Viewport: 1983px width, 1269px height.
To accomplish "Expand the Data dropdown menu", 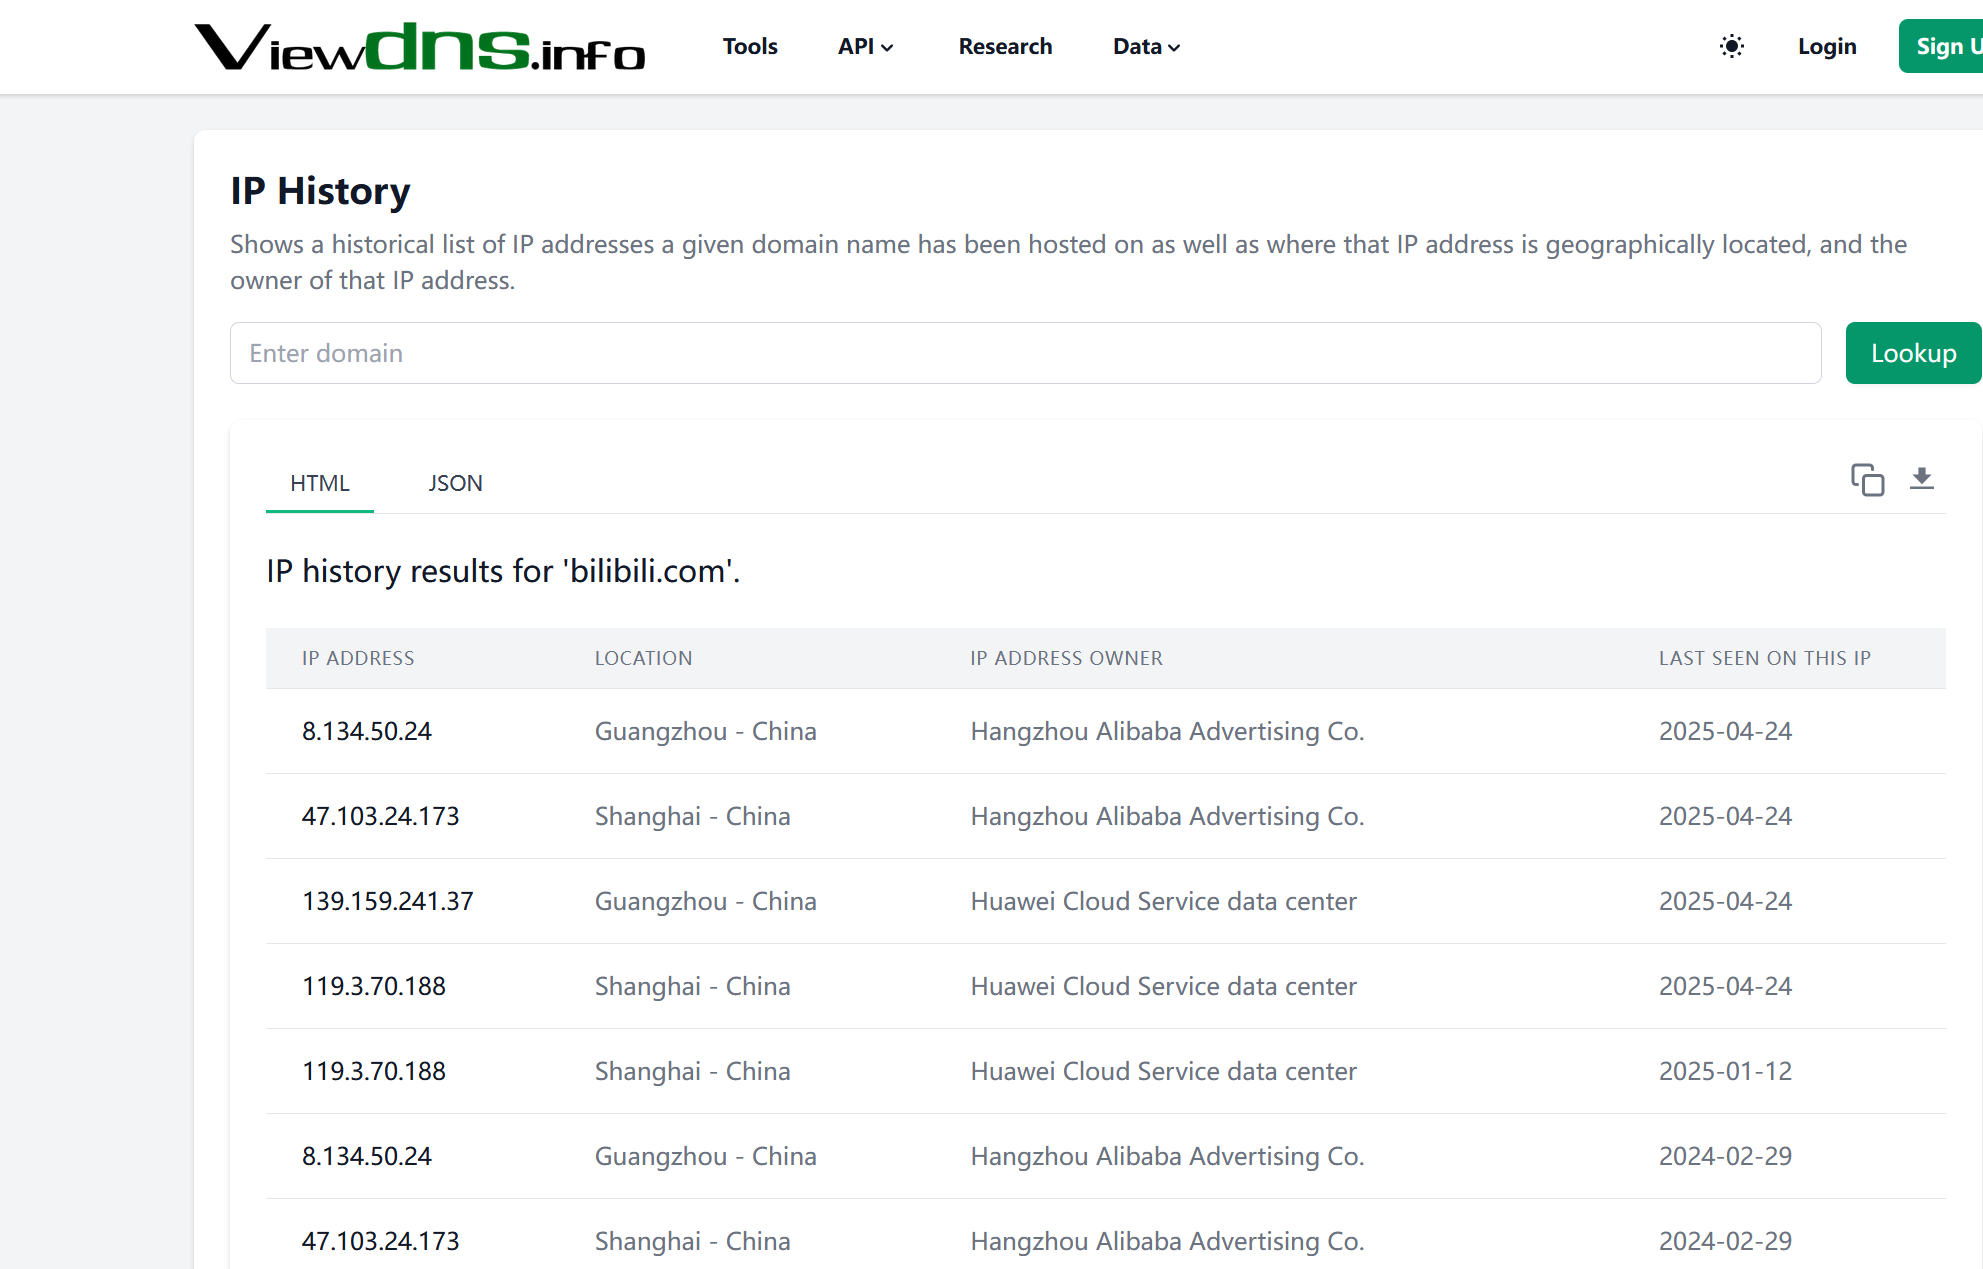I will 1146,46.
